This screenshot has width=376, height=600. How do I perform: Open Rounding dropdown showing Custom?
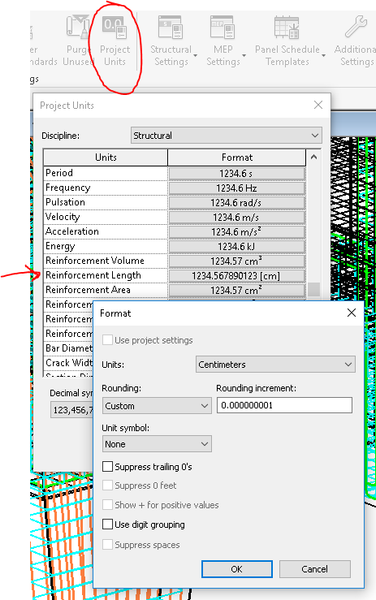point(156,406)
